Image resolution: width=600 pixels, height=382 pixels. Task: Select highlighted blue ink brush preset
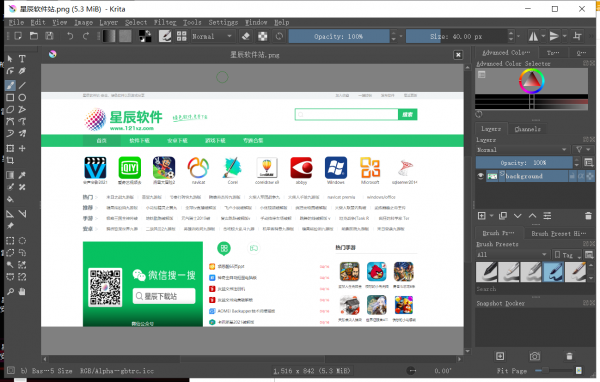553,272
